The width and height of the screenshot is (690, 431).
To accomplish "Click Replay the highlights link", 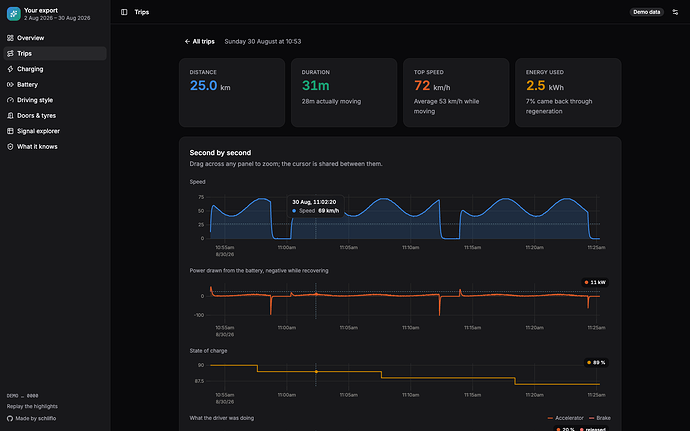I will [32, 406].
